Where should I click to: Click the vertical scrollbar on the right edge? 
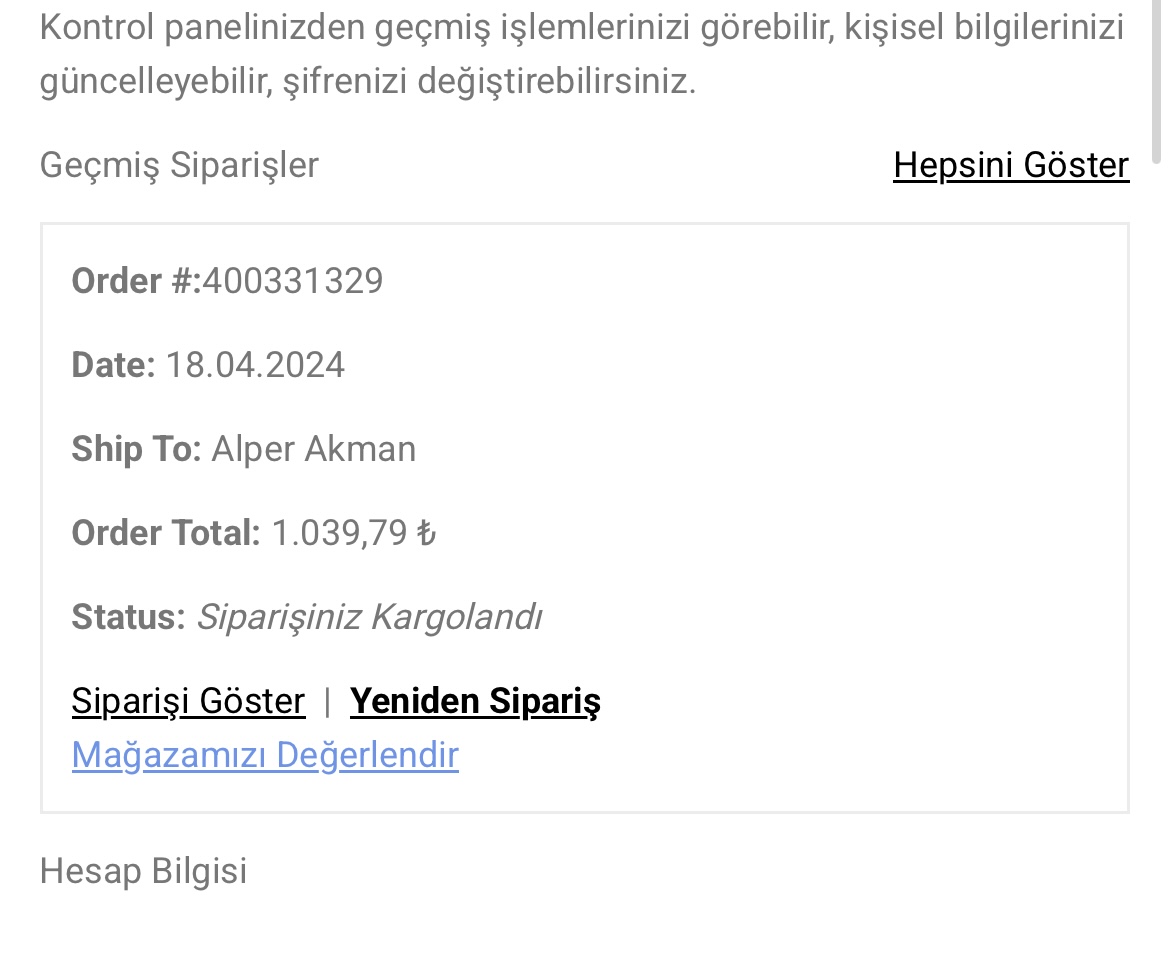tap(1158, 80)
